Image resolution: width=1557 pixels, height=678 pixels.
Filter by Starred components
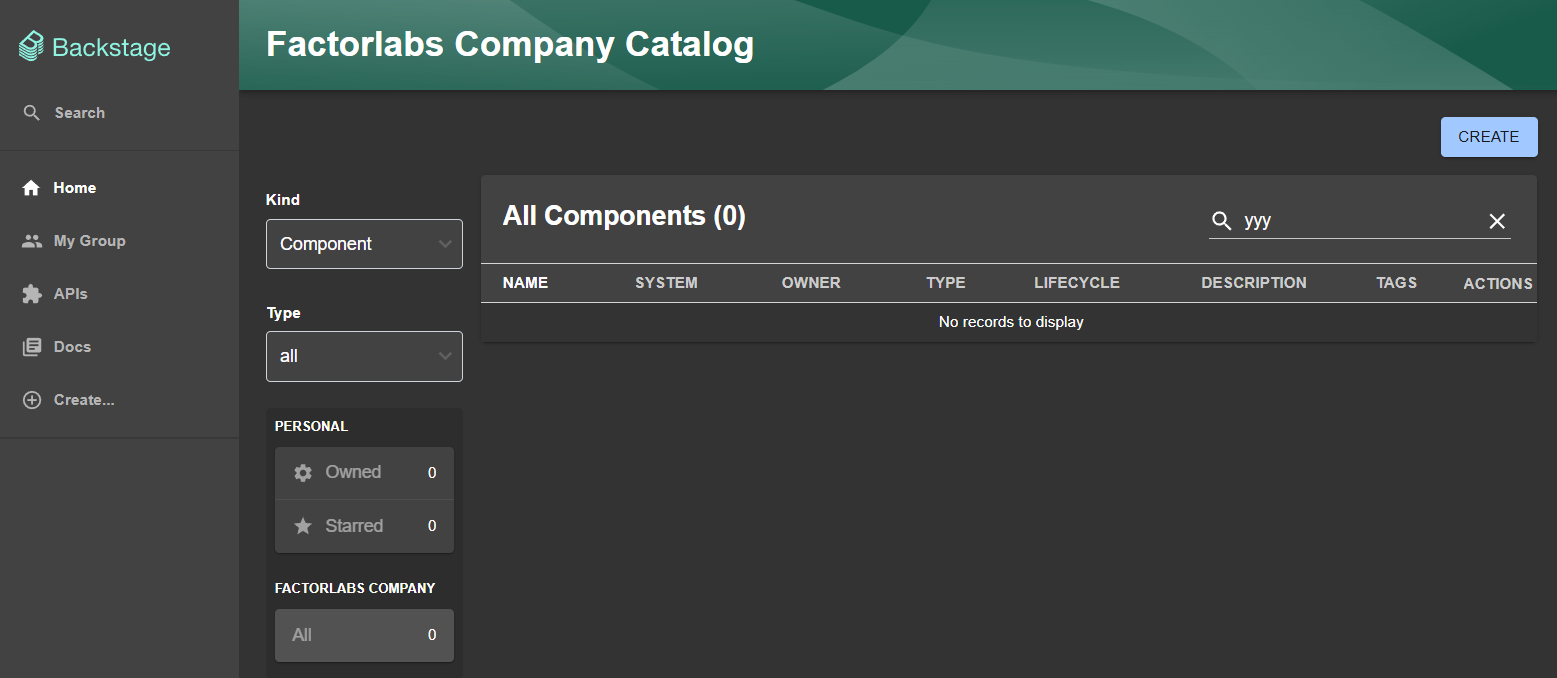[364, 526]
